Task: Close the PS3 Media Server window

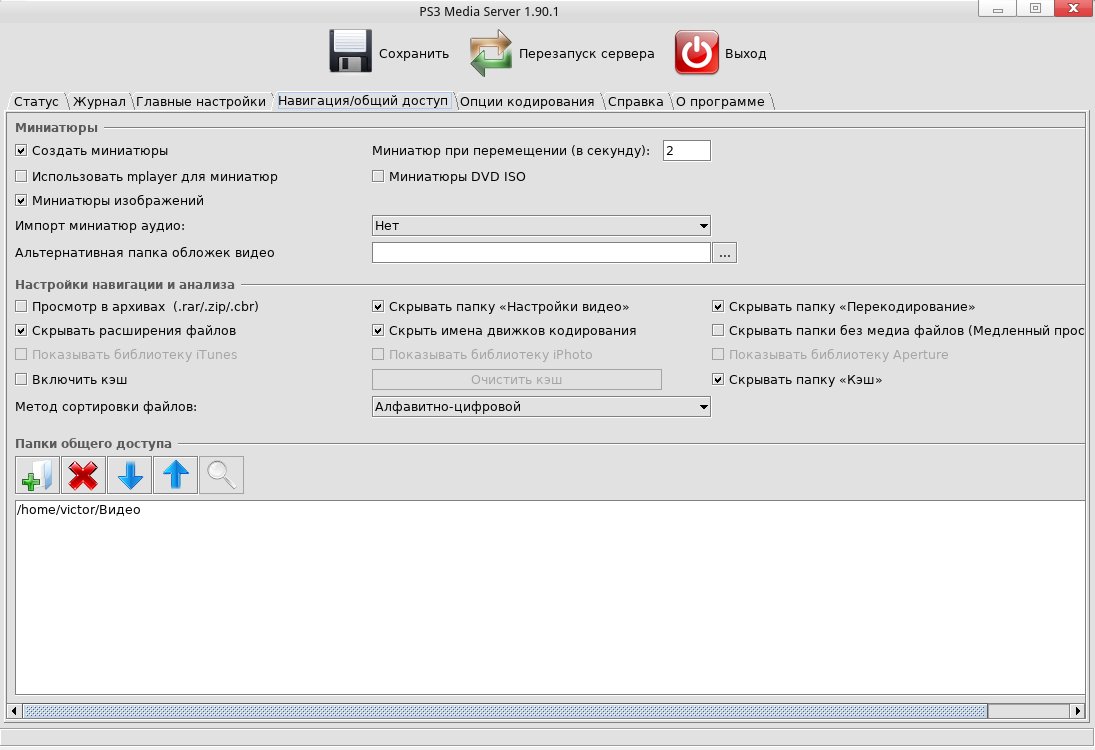Action: [x=1074, y=8]
